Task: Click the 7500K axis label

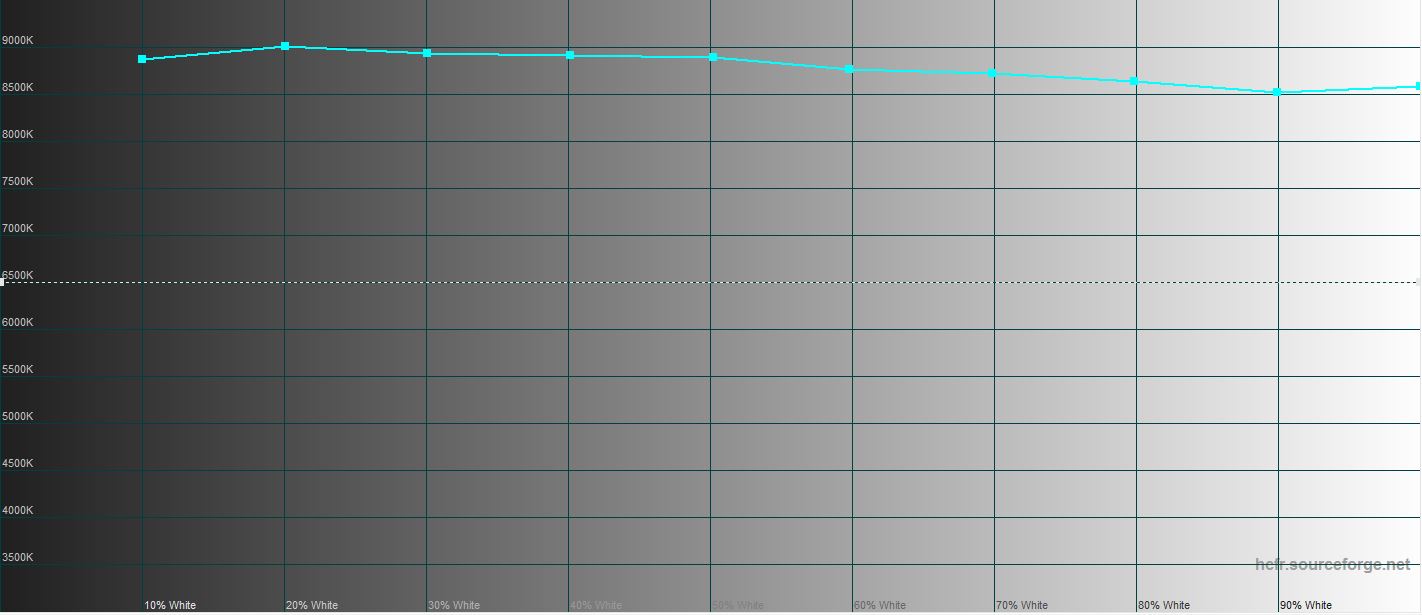Action: [x=18, y=182]
